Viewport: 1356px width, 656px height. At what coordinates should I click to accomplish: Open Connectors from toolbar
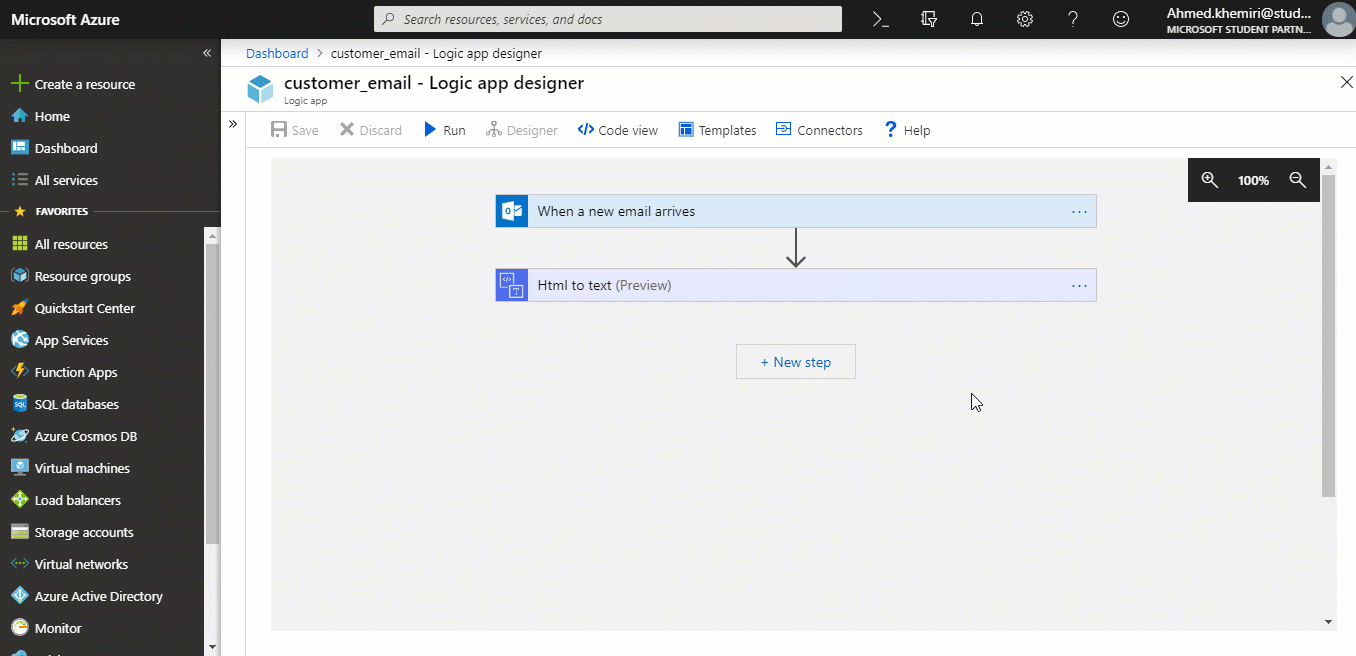coord(819,130)
